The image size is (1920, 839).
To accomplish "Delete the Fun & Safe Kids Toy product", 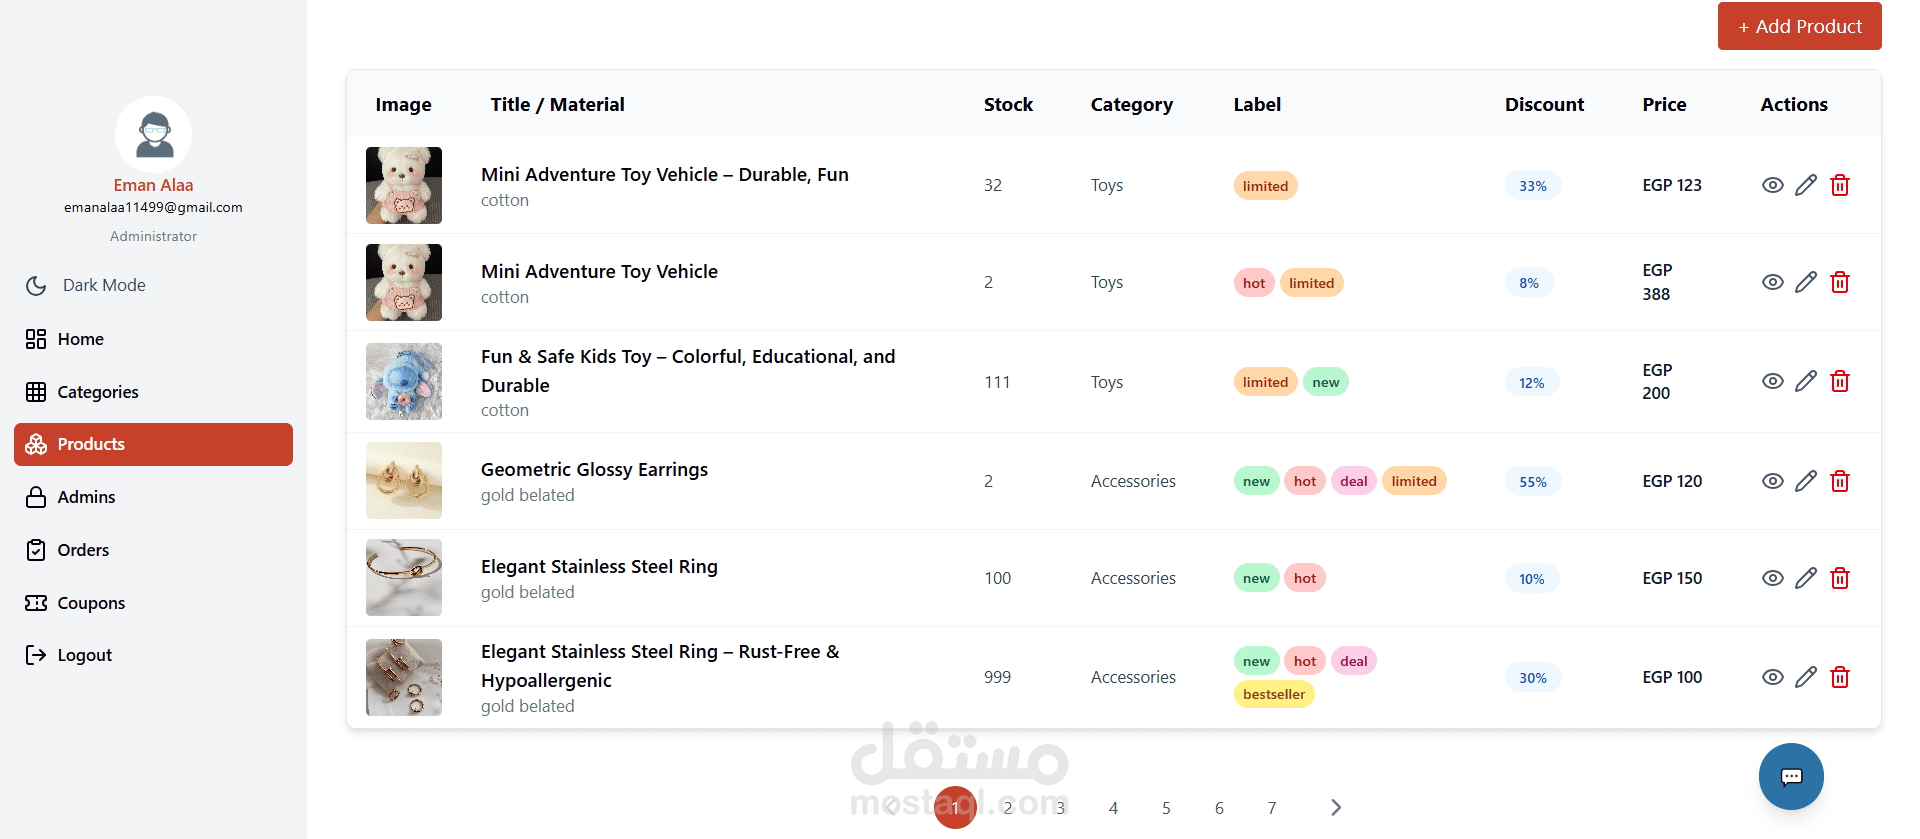I will click(x=1840, y=381).
